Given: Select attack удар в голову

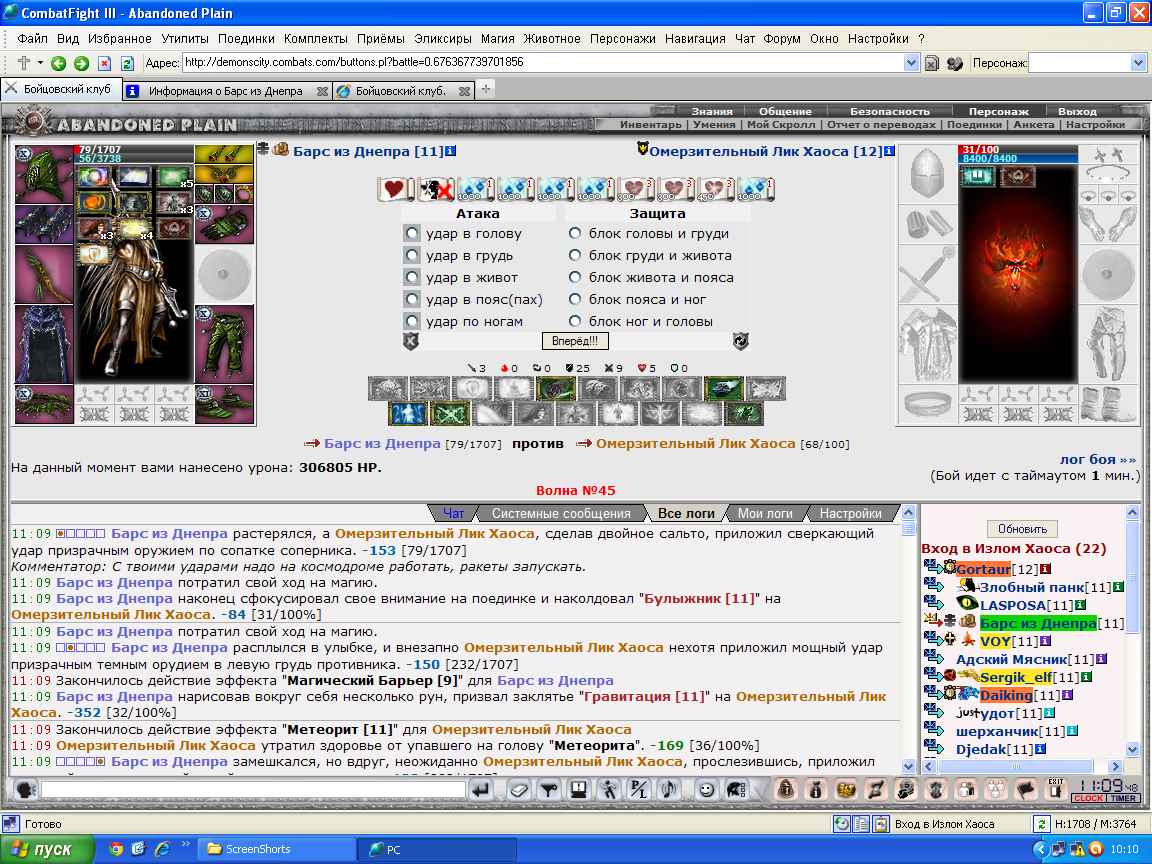Looking at the screenshot, I should tap(412, 234).
